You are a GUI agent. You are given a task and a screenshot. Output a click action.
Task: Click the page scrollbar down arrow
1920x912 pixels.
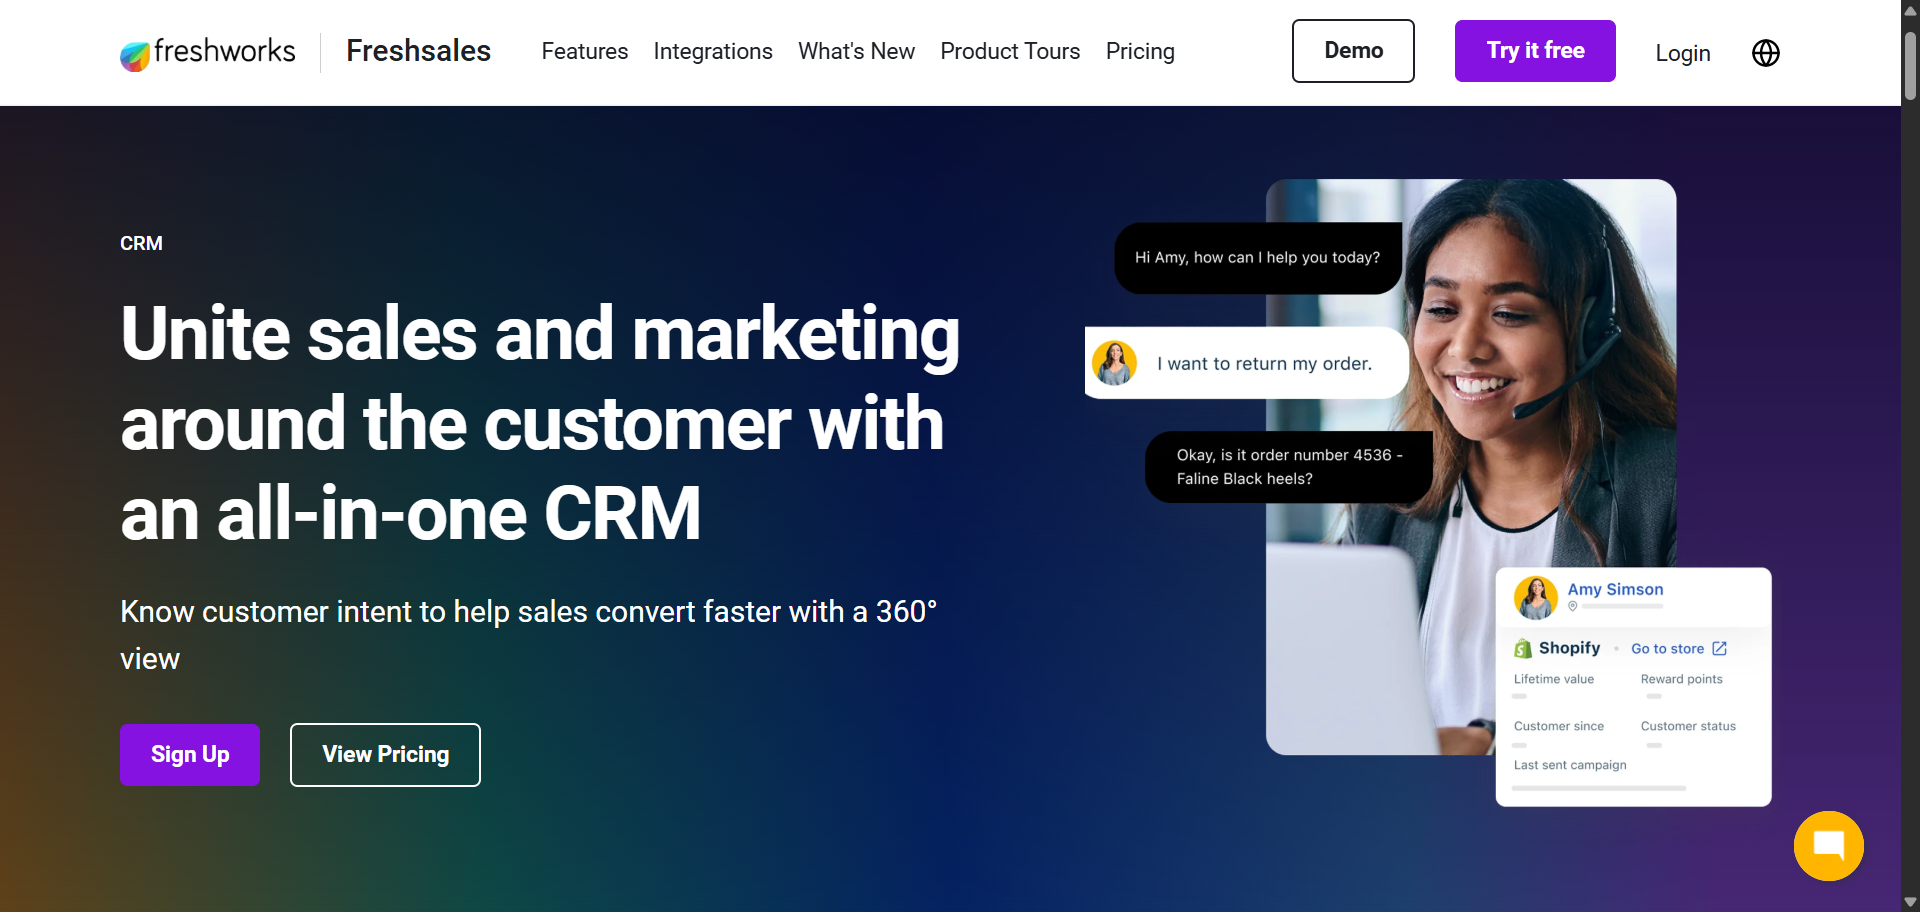1910,902
